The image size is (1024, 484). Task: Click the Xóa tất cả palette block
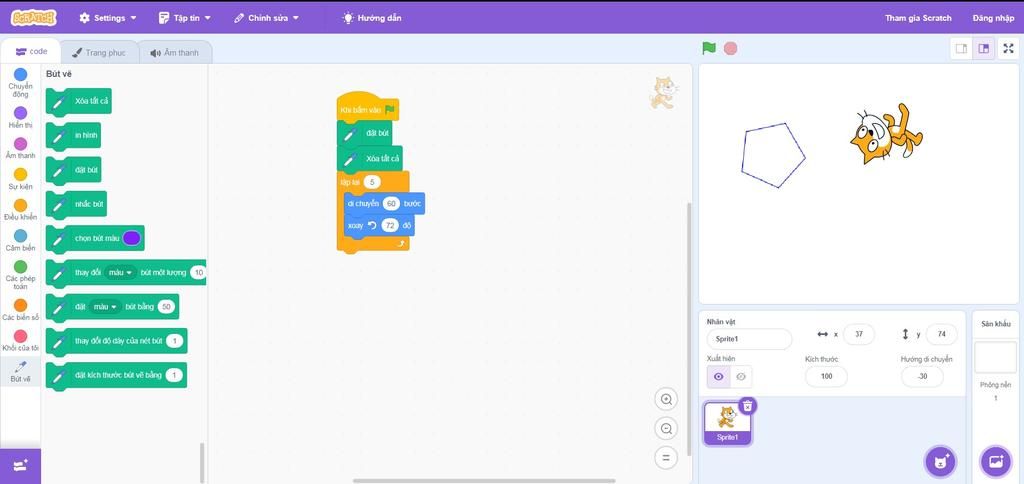coord(79,101)
